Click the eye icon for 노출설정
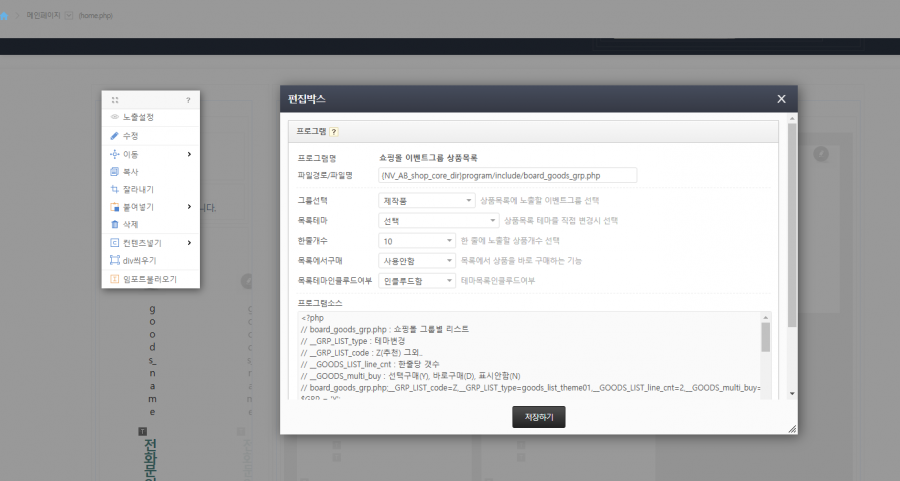900x481 pixels. pyautogui.click(x=114, y=118)
